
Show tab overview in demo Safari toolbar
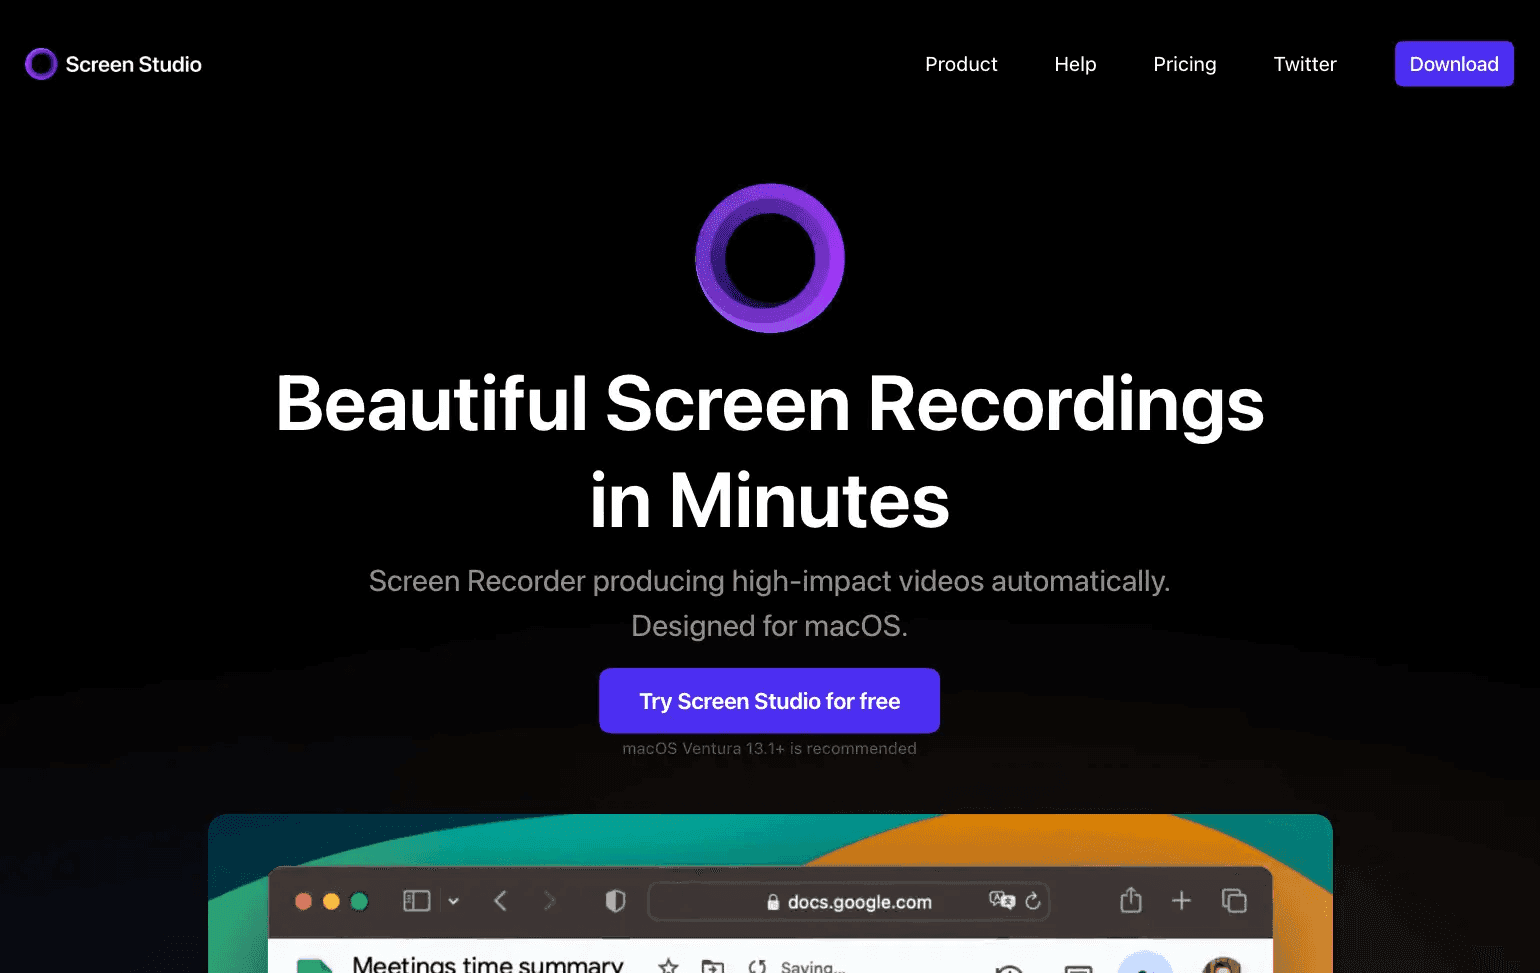pos(1234,901)
